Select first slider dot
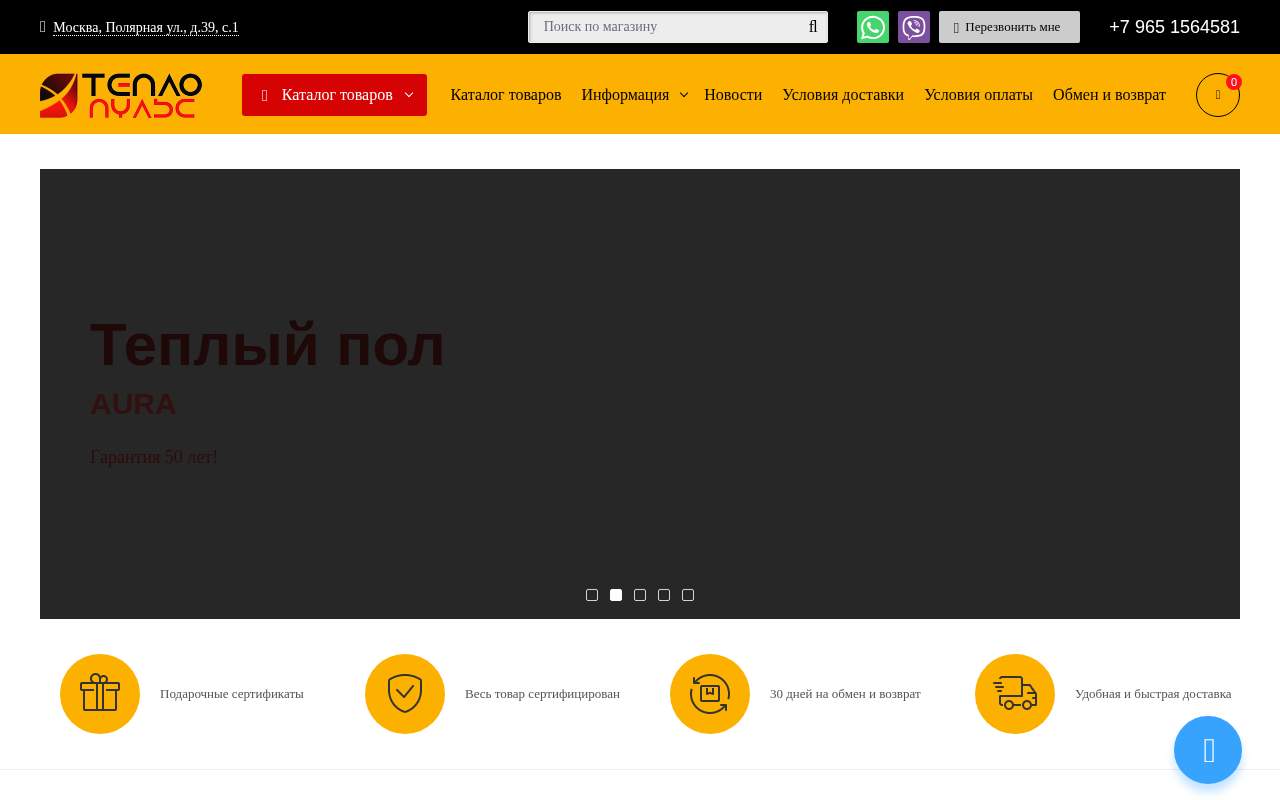The width and height of the screenshot is (1280, 800). click(x=592, y=595)
